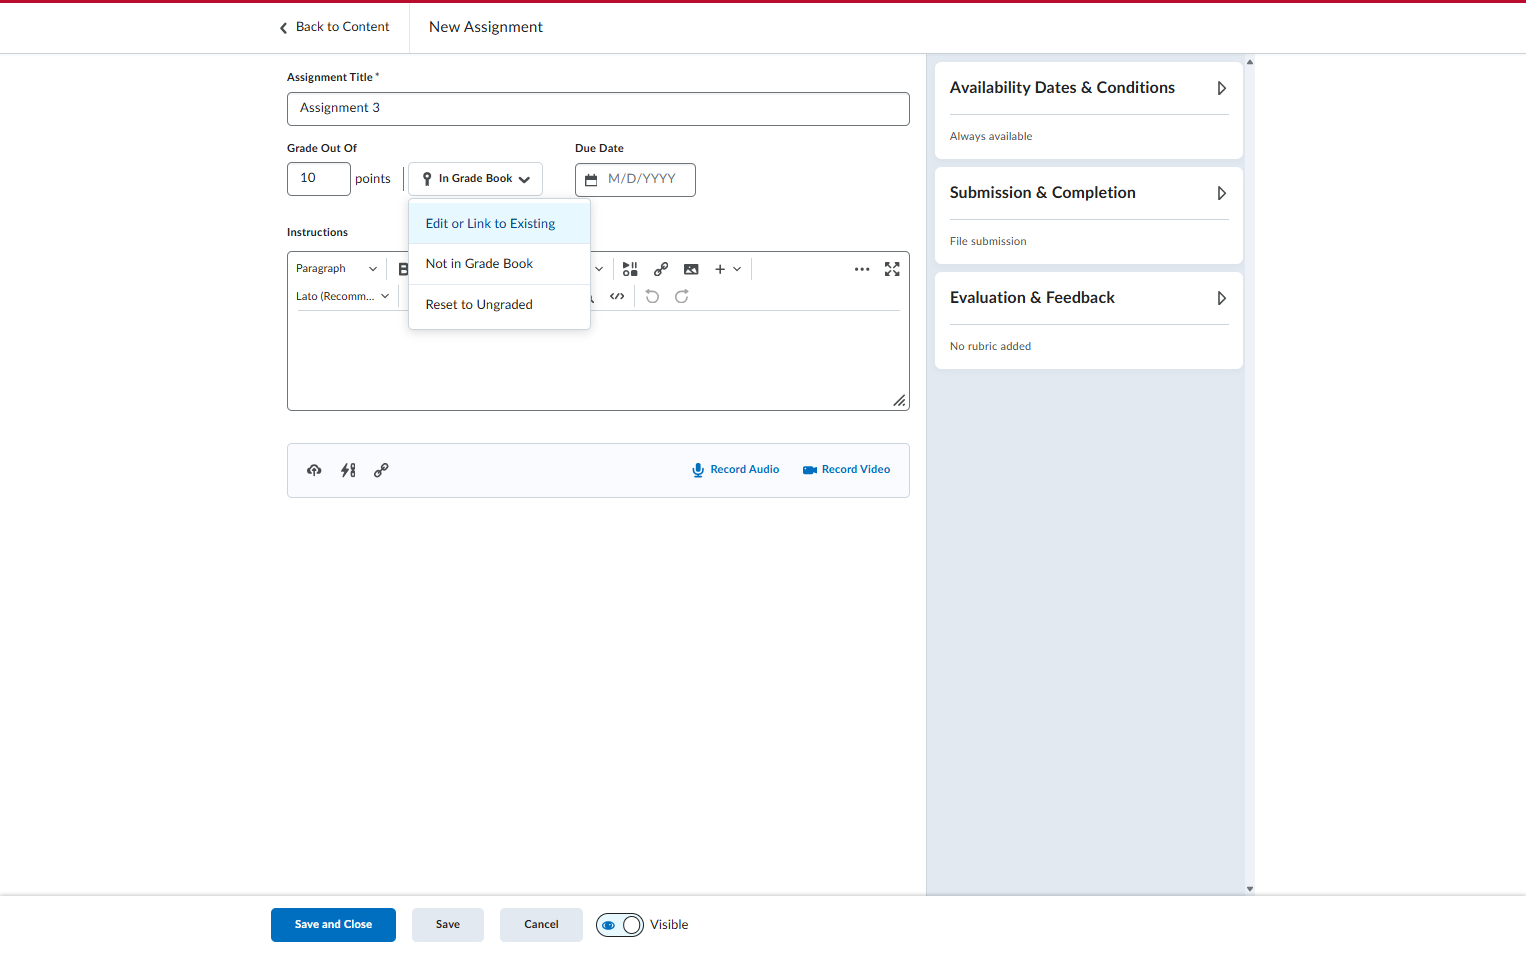Click the redo icon in editor
Image resolution: width=1526 pixels, height=954 pixels.
click(682, 296)
